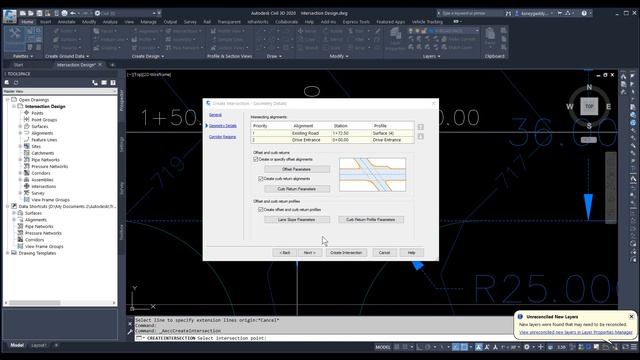This screenshot has width=640, height=360.
Task: Move alignment priority up with the up arrow icon
Action: (421, 127)
